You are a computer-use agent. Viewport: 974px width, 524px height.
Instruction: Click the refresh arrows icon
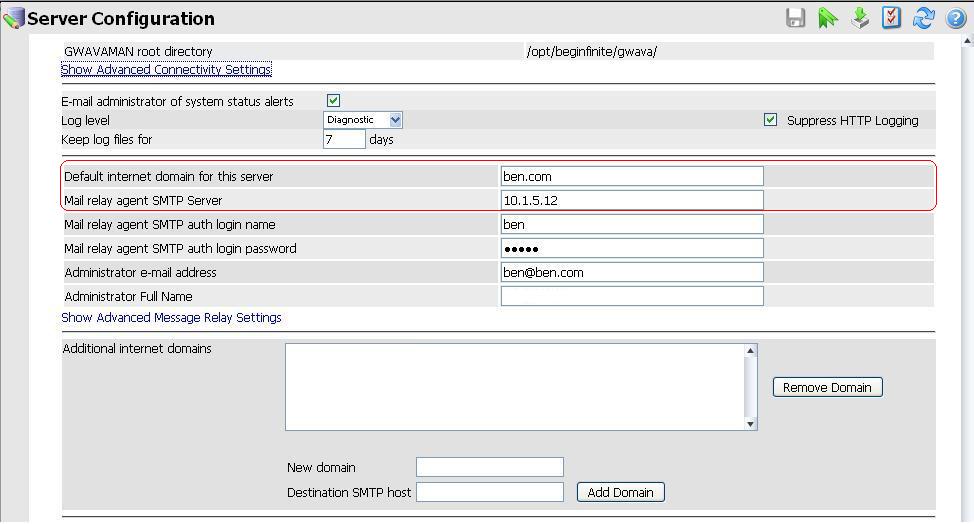click(x=924, y=18)
